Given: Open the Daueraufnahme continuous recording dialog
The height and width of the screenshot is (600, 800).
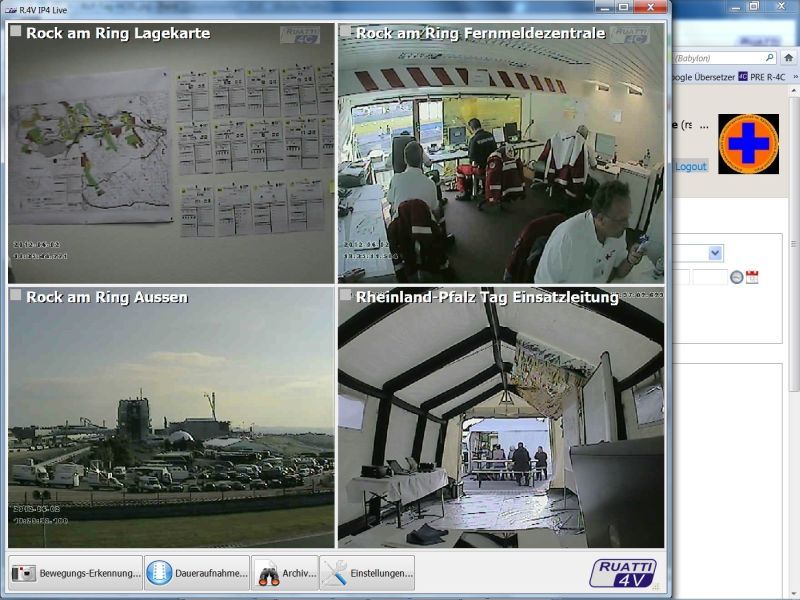Looking at the screenshot, I should click(x=197, y=573).
